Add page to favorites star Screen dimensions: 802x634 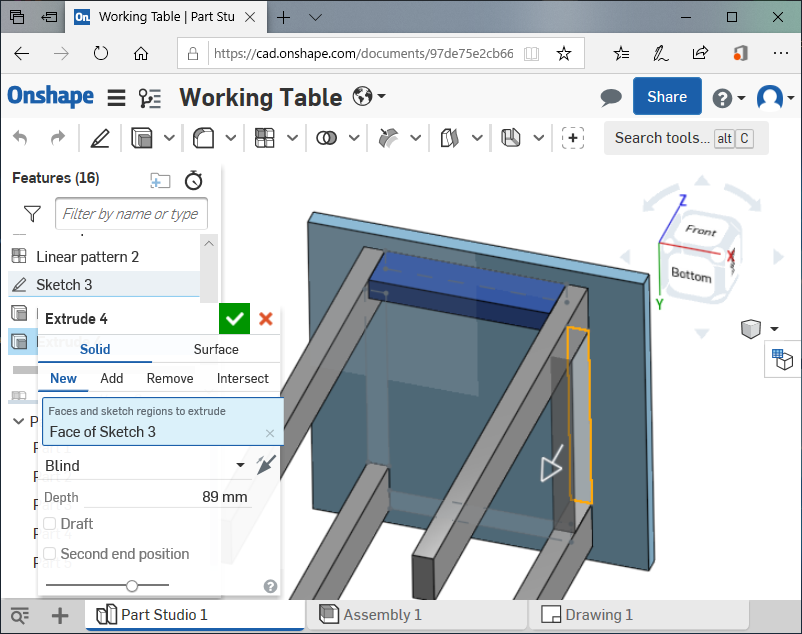[564, 53]
